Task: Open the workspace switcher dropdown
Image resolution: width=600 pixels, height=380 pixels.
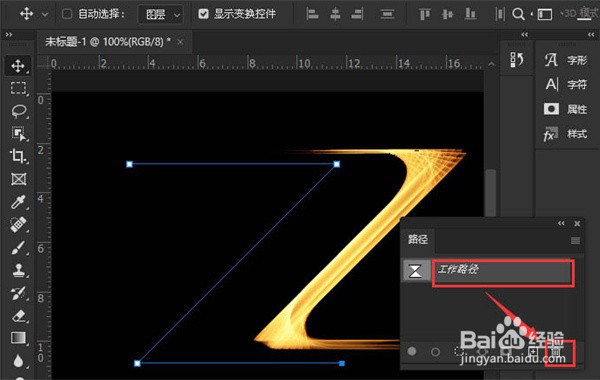Action: (545, 15)
